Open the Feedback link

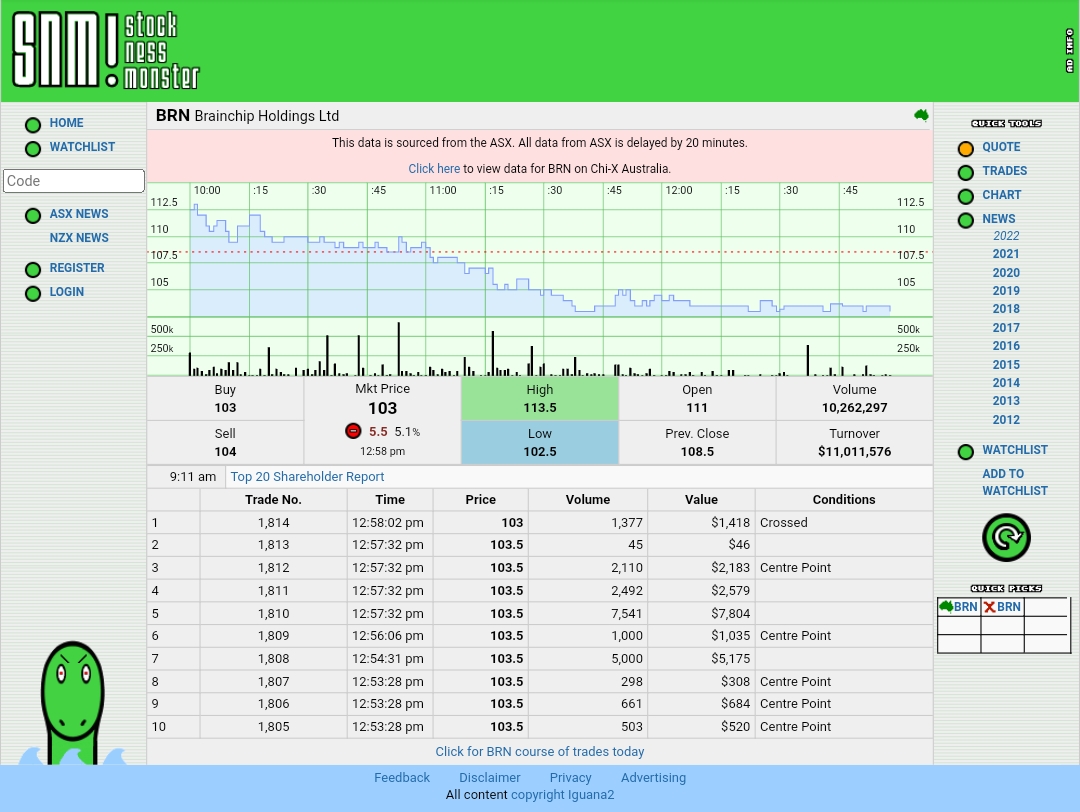402,778
